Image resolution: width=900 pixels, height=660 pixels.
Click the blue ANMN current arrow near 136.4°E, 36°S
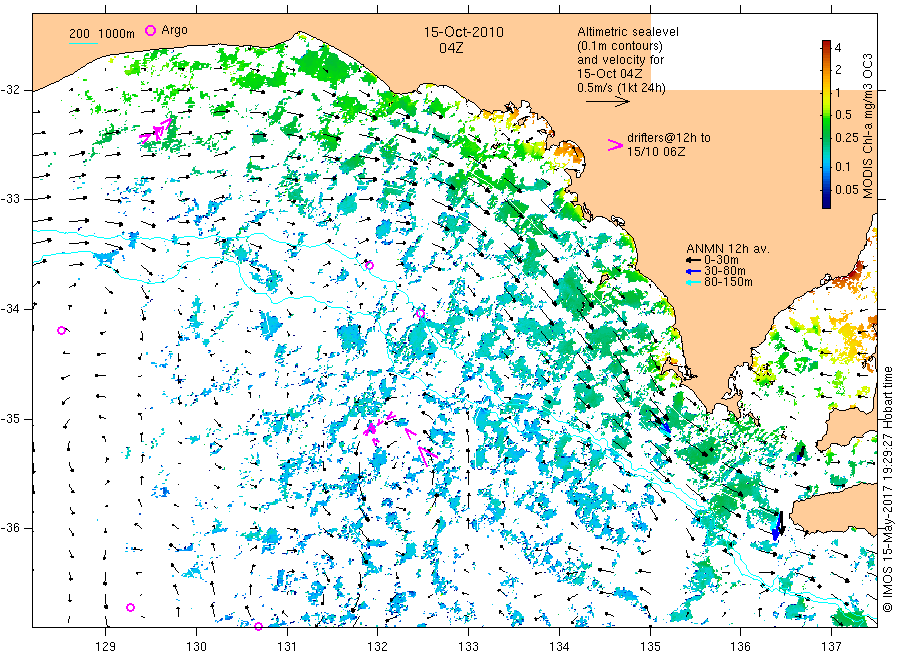tap(777, 525)
